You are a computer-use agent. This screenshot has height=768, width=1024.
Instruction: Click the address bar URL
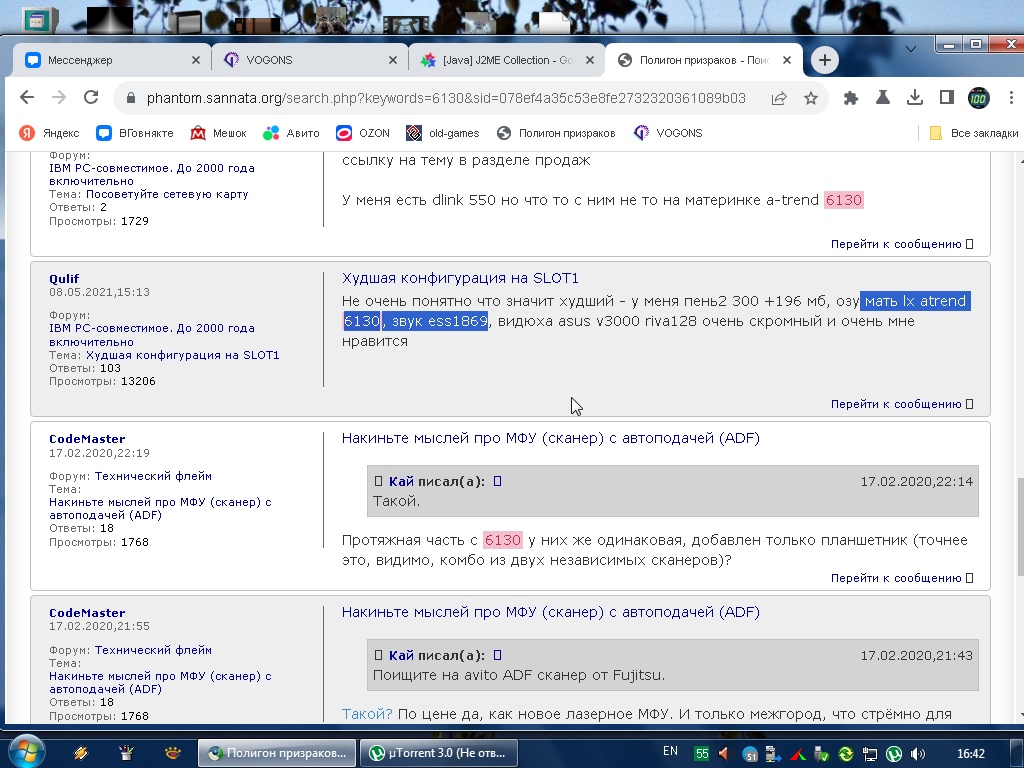pos(446,98)
